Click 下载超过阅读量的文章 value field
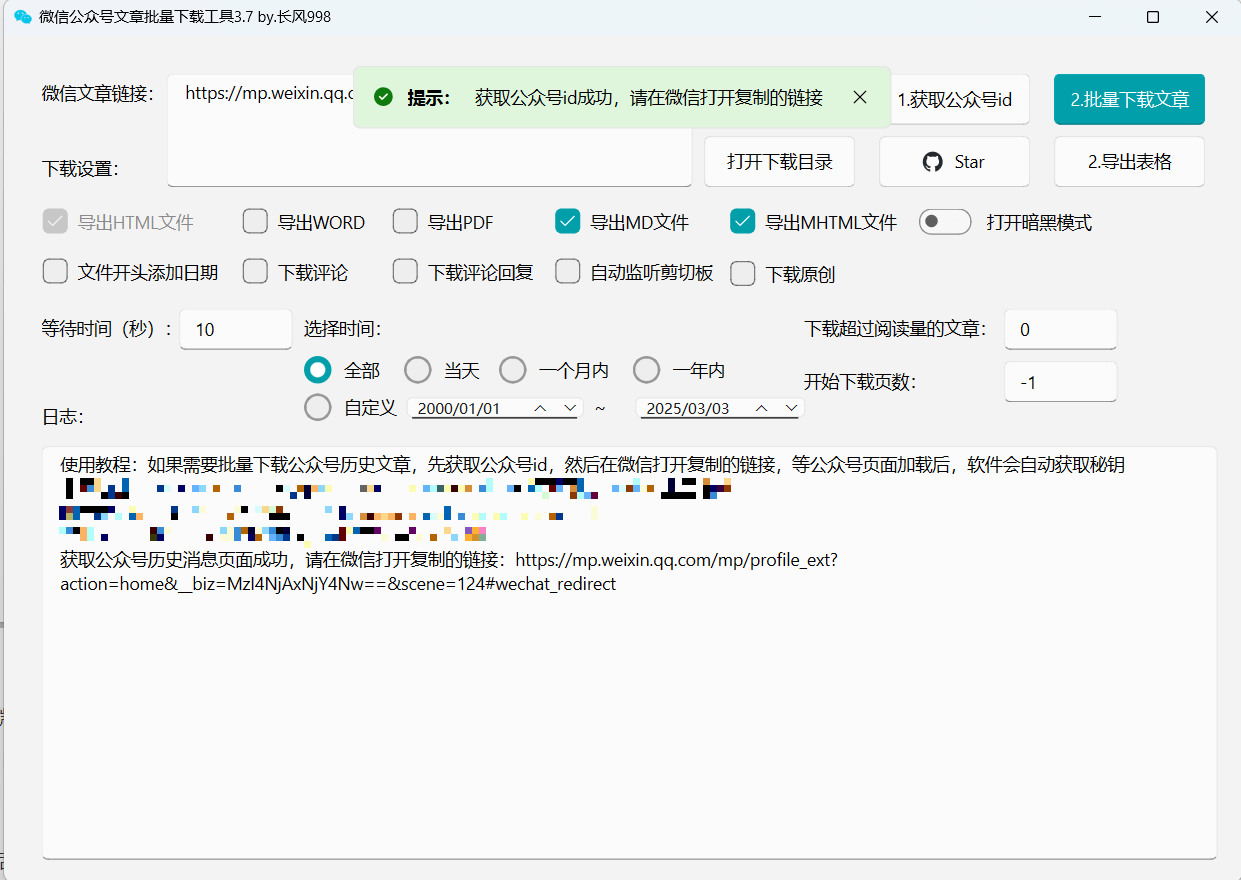Image resolution: width=1241 pixels, height=880 pixels. pyautogui.click(x=1060, y=329)
